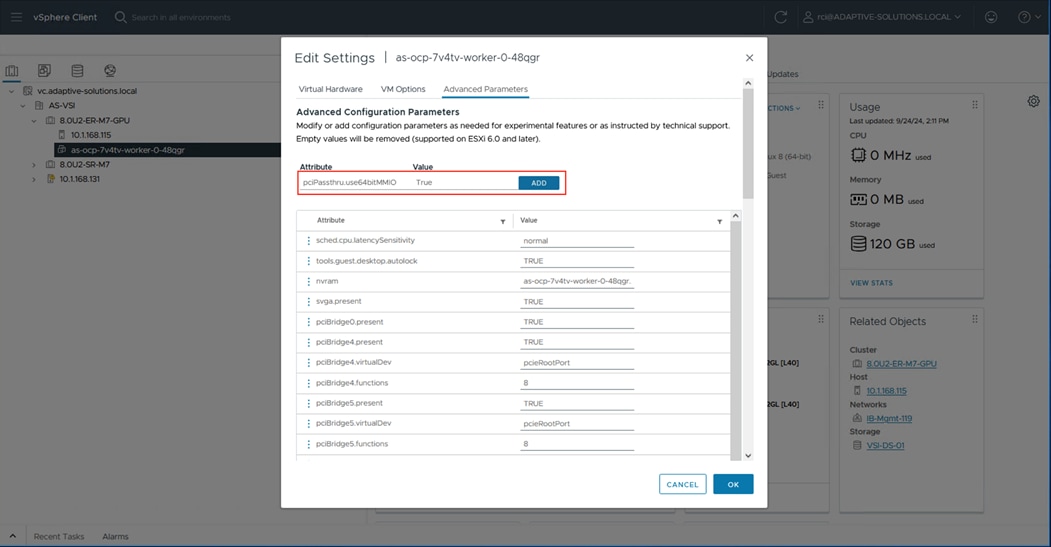The height and width of the screenshot is (547, 1051).
Task: Click OK to save settings
Action: coord(732,484)
